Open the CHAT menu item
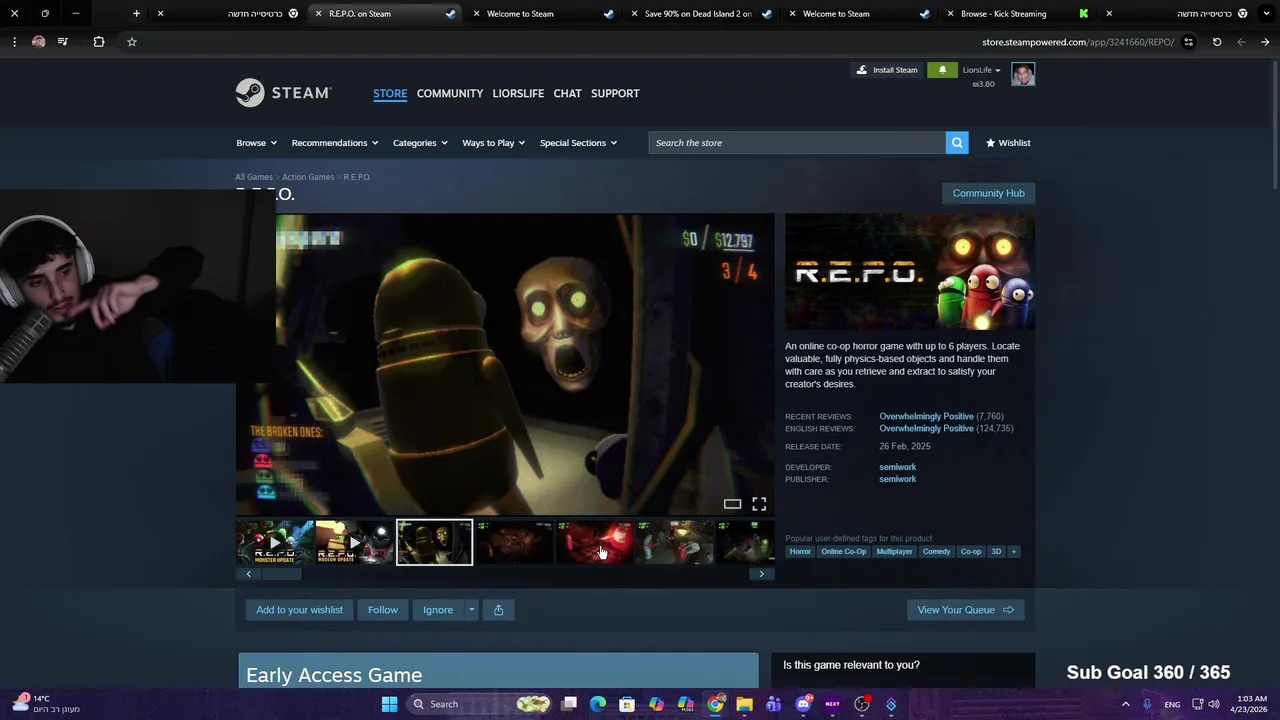 pos(567,93)
